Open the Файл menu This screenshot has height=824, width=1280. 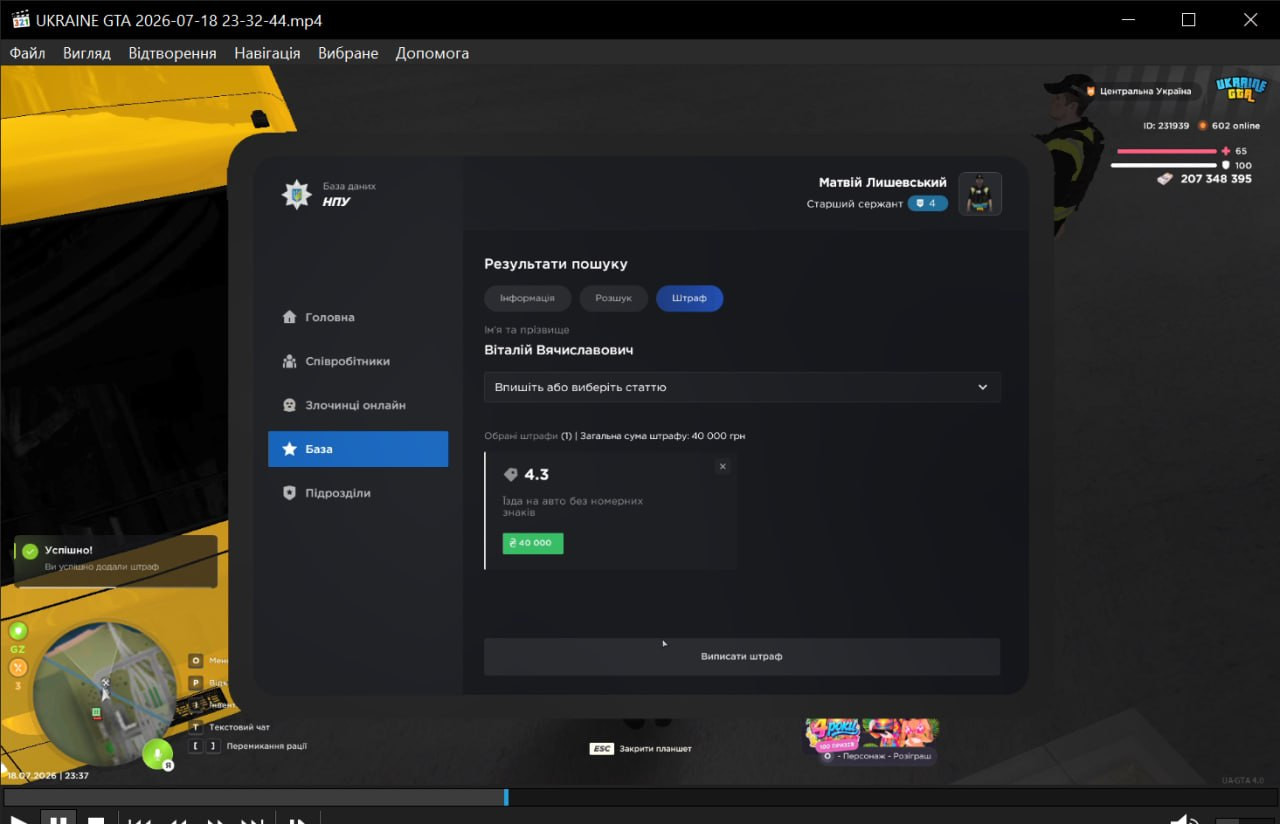coord(27,53)
